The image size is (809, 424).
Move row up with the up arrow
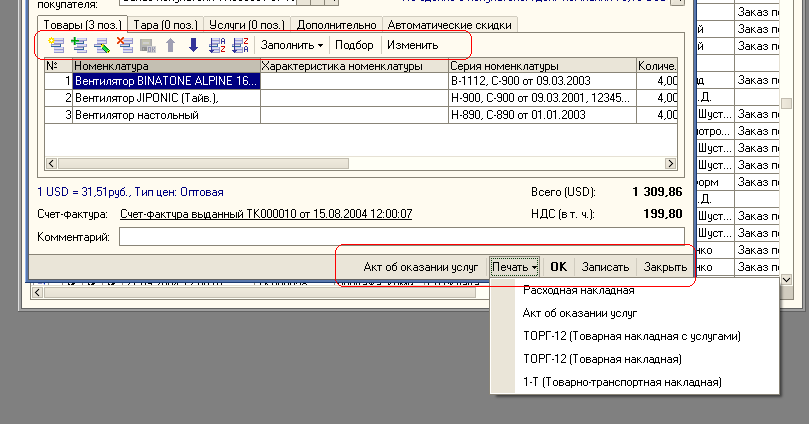pyautogui.click(x=170, y=45)
